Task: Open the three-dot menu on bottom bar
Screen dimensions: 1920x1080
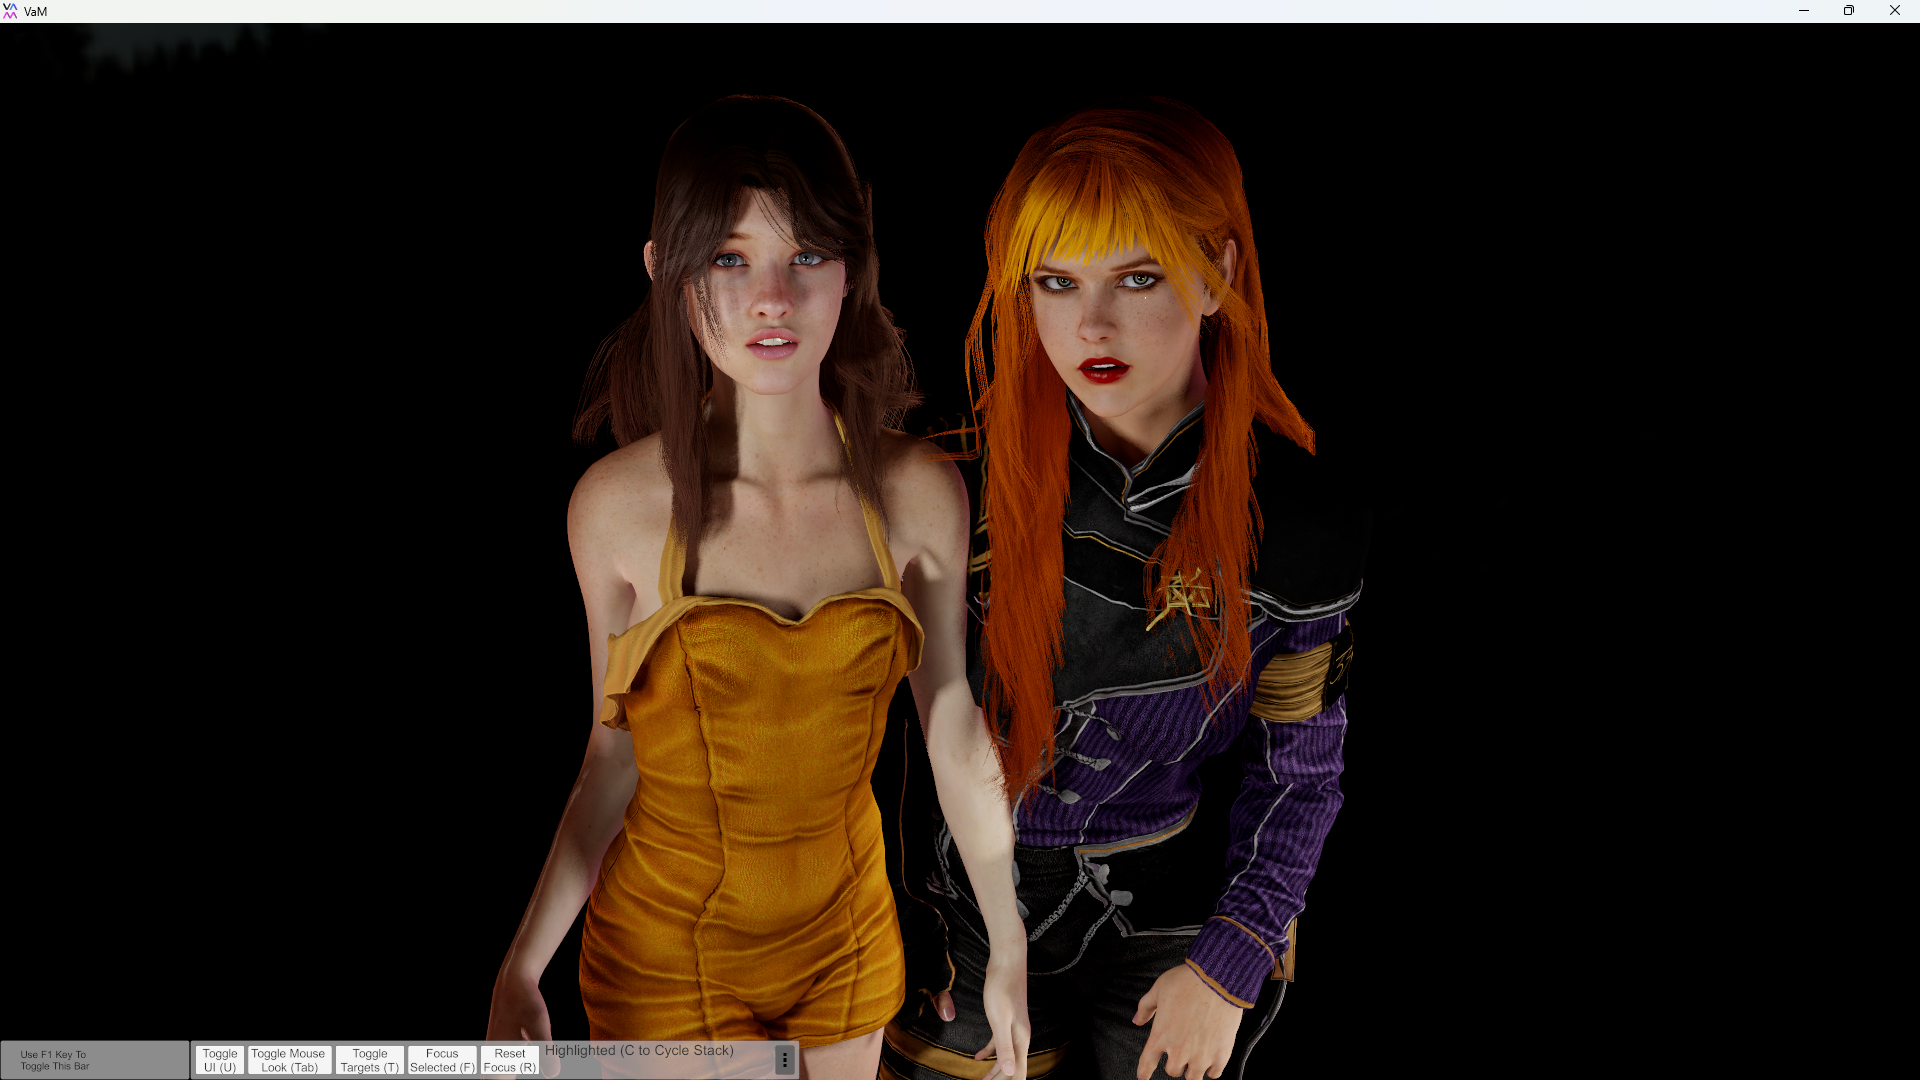Action: [785, 1060]
